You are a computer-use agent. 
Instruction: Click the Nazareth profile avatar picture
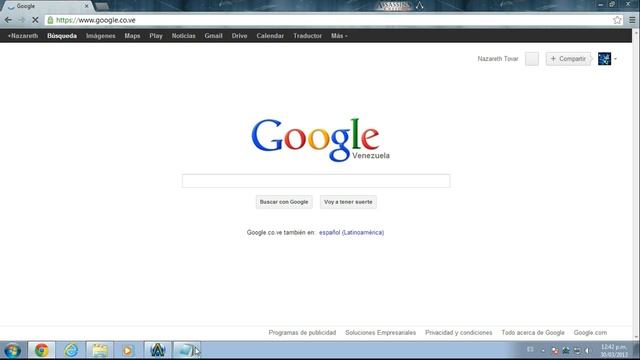coord(604,59)
